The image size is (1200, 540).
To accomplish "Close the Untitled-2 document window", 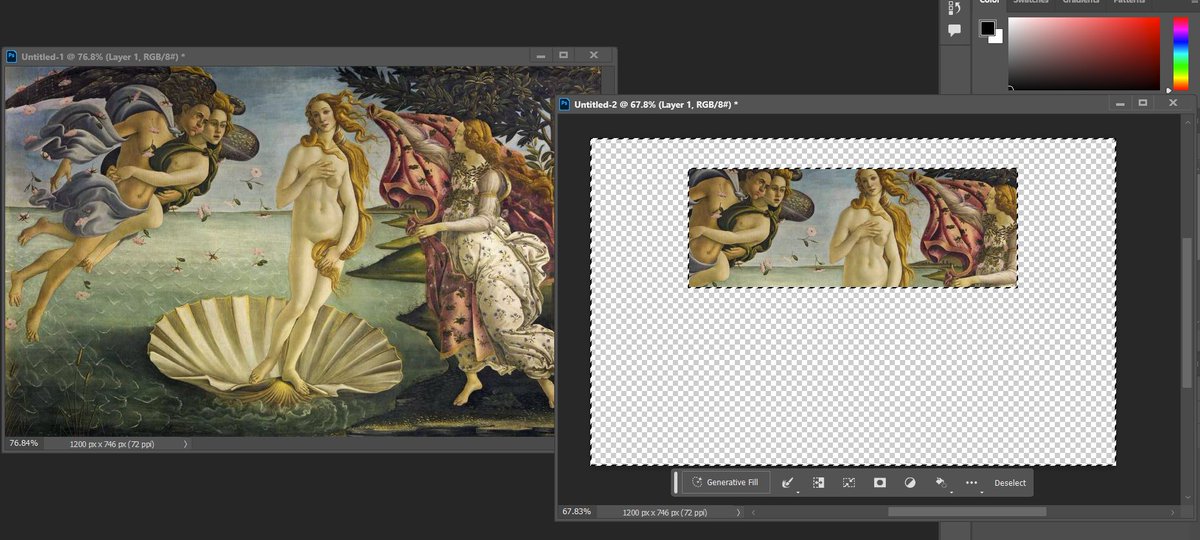I will (x=1173, y=102).
